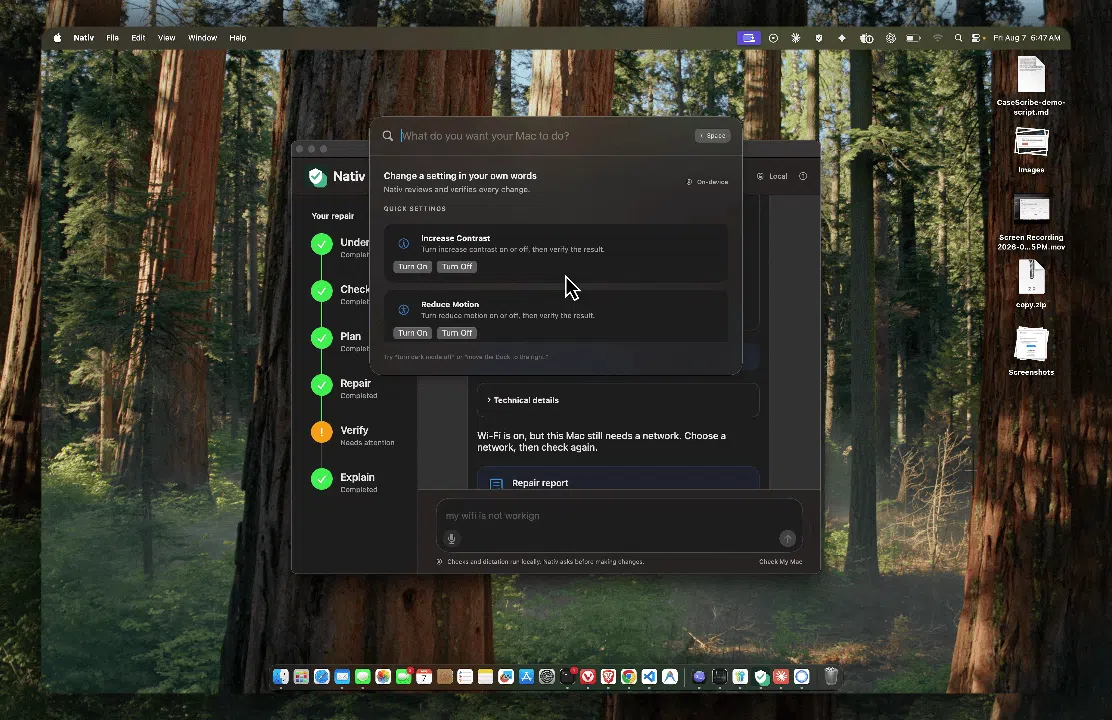This screenshot has width=1112, height=720.
Task: Click the Wi-Fi icon in the menu bar
Action: [938, 38]
